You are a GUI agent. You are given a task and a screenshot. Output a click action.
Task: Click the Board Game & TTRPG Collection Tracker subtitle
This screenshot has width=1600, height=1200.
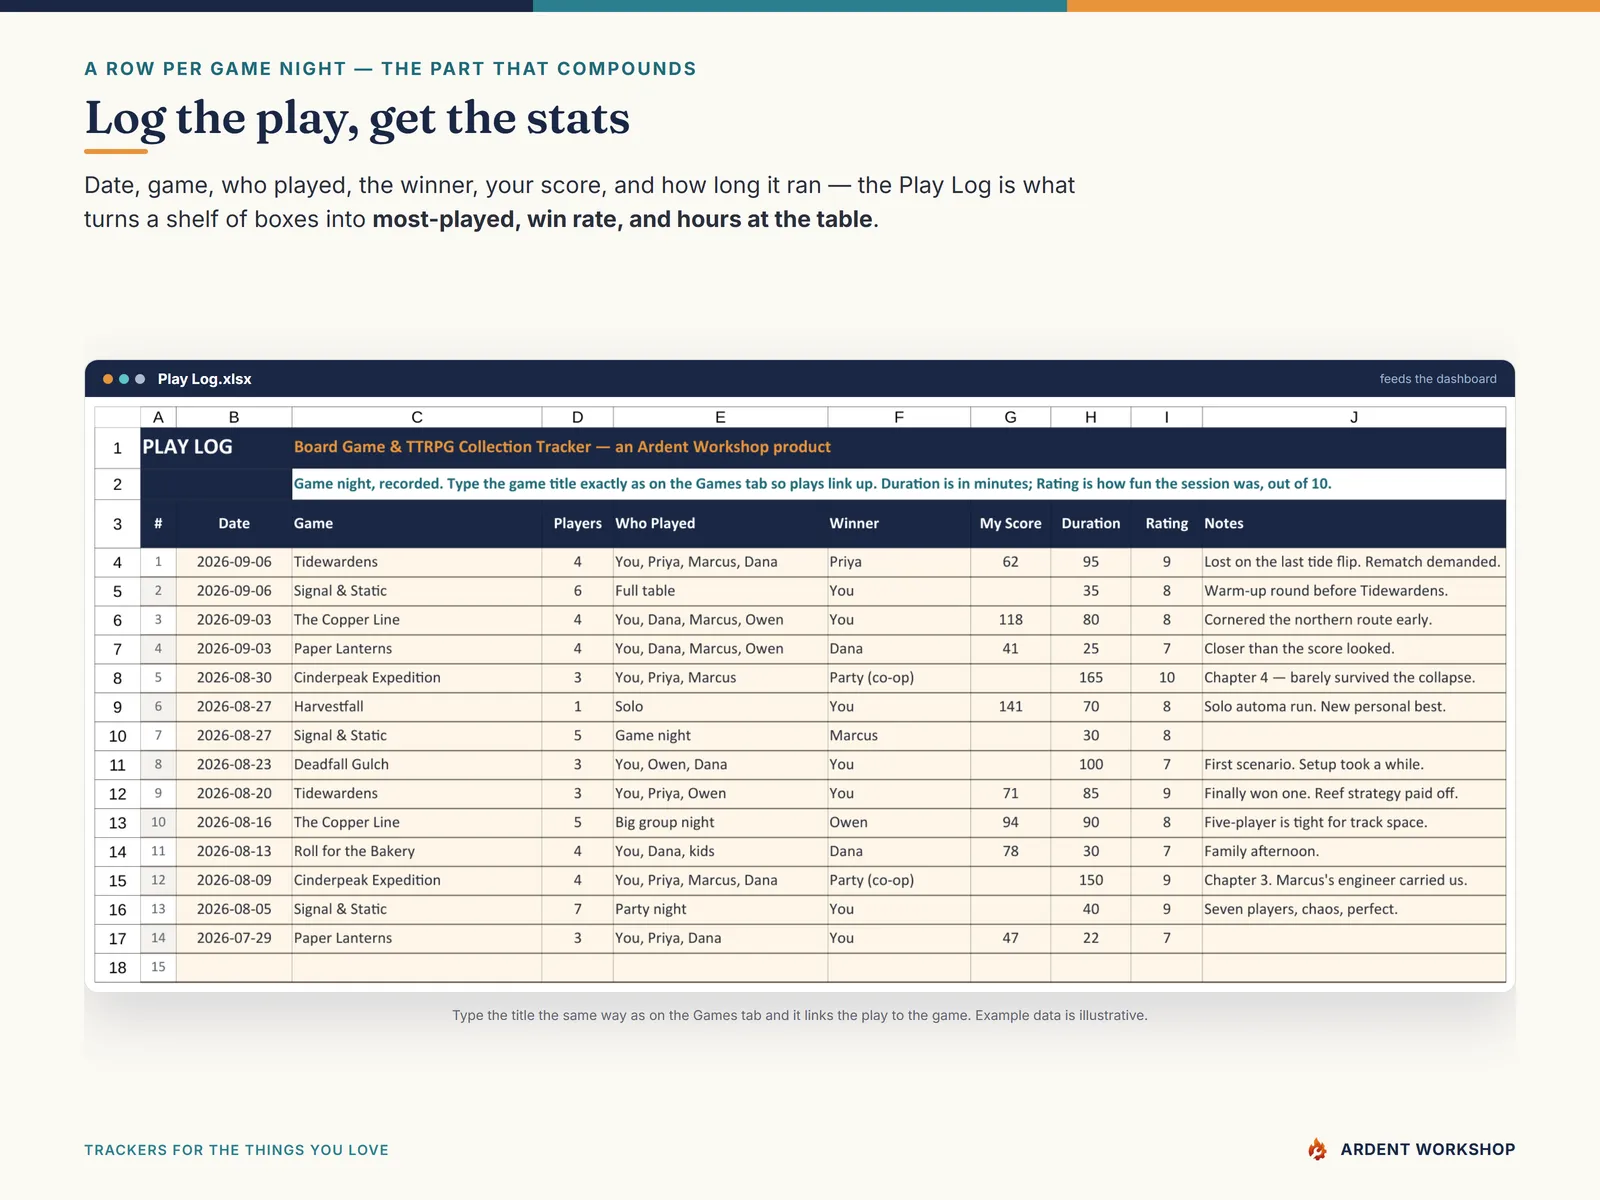point(562,447)
